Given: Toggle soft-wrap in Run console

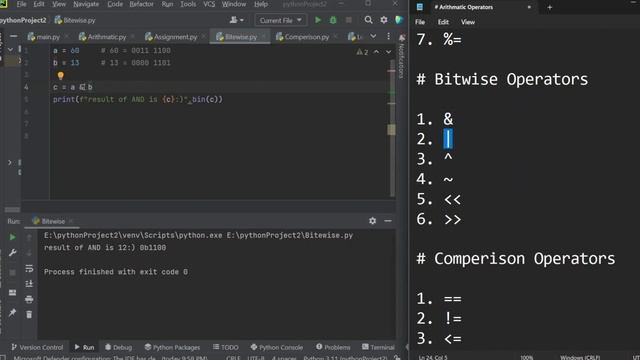Looking at the screenshot, I should (29, 268).
